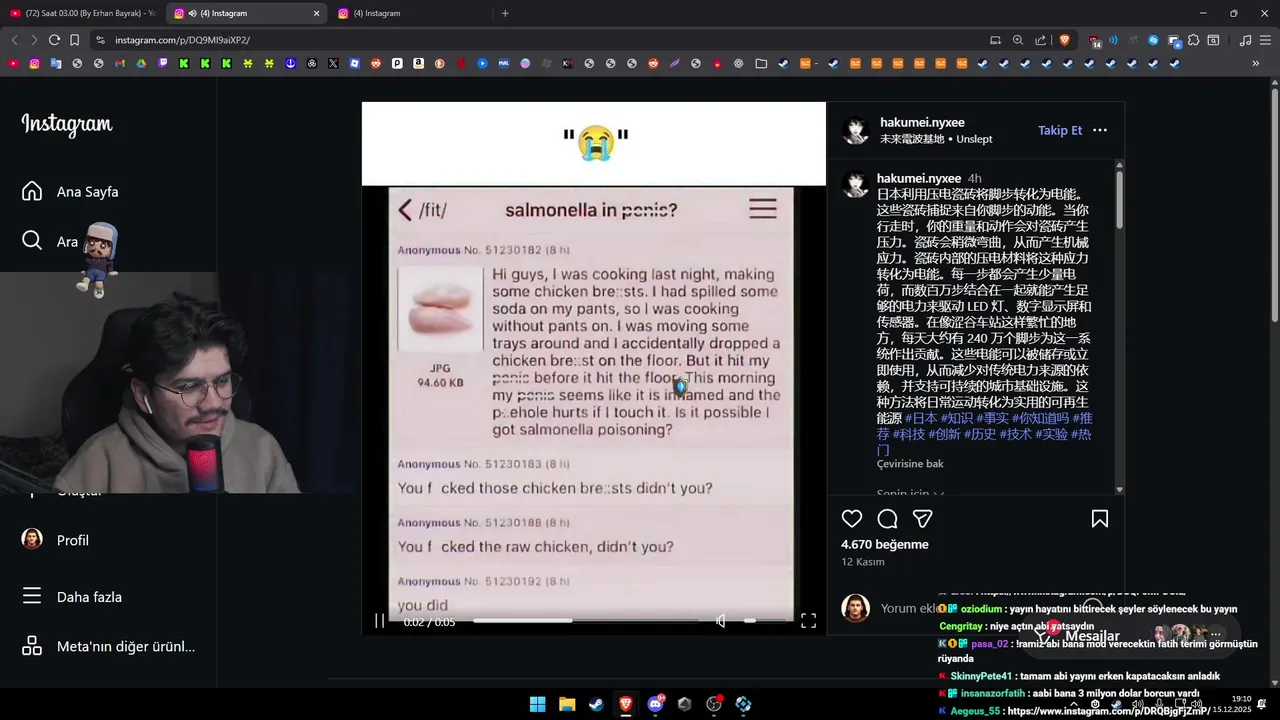Open Profil in the sidebar
This screenshot has width=1280, height=720.
(56, 540)
